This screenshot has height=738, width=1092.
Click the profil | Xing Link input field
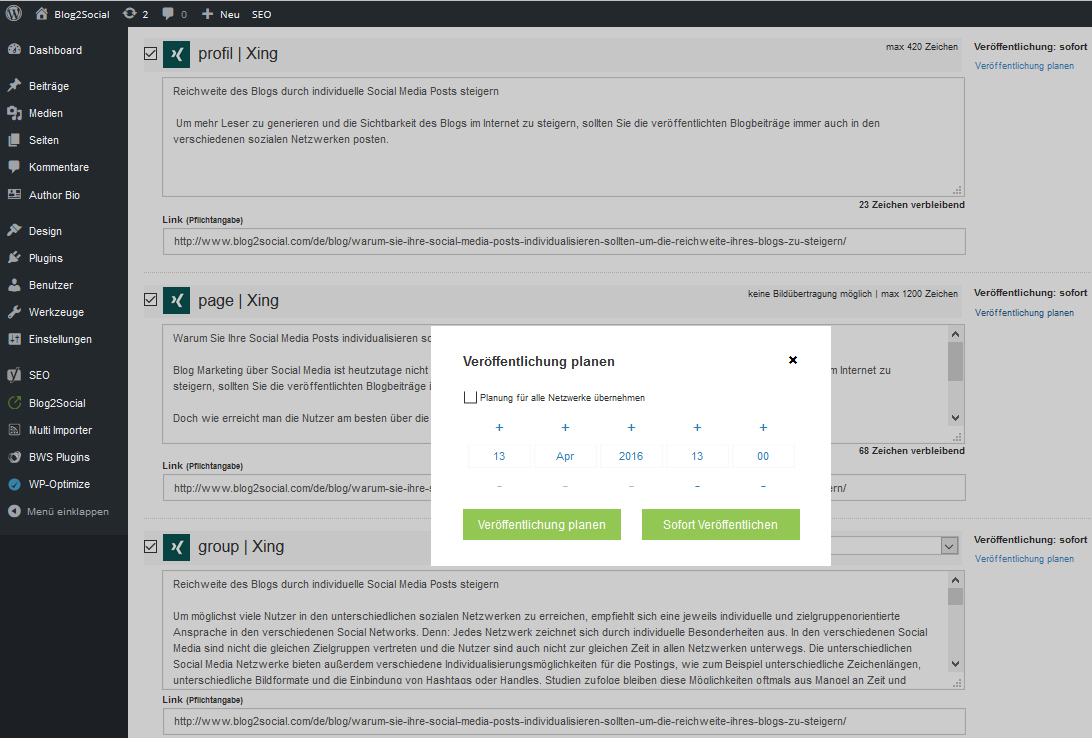coord(564,242)
